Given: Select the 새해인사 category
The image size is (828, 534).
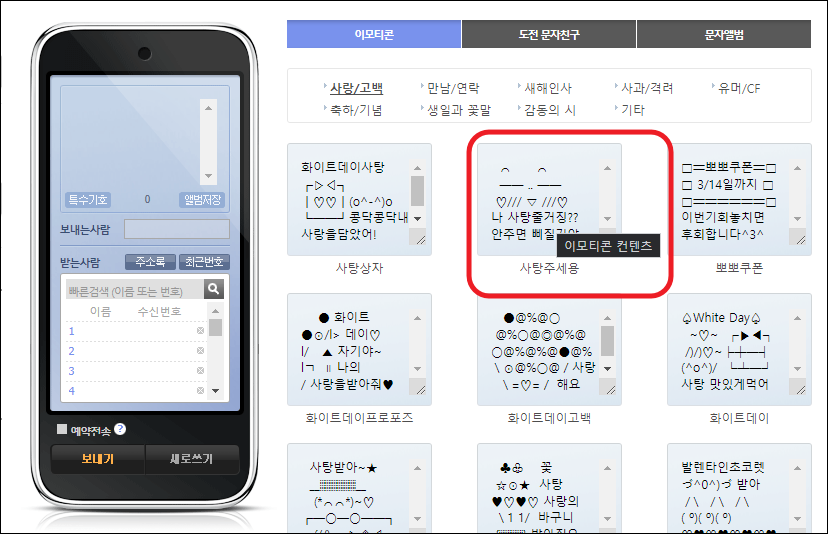Looking at the screenshot, I should coord(548,88).
